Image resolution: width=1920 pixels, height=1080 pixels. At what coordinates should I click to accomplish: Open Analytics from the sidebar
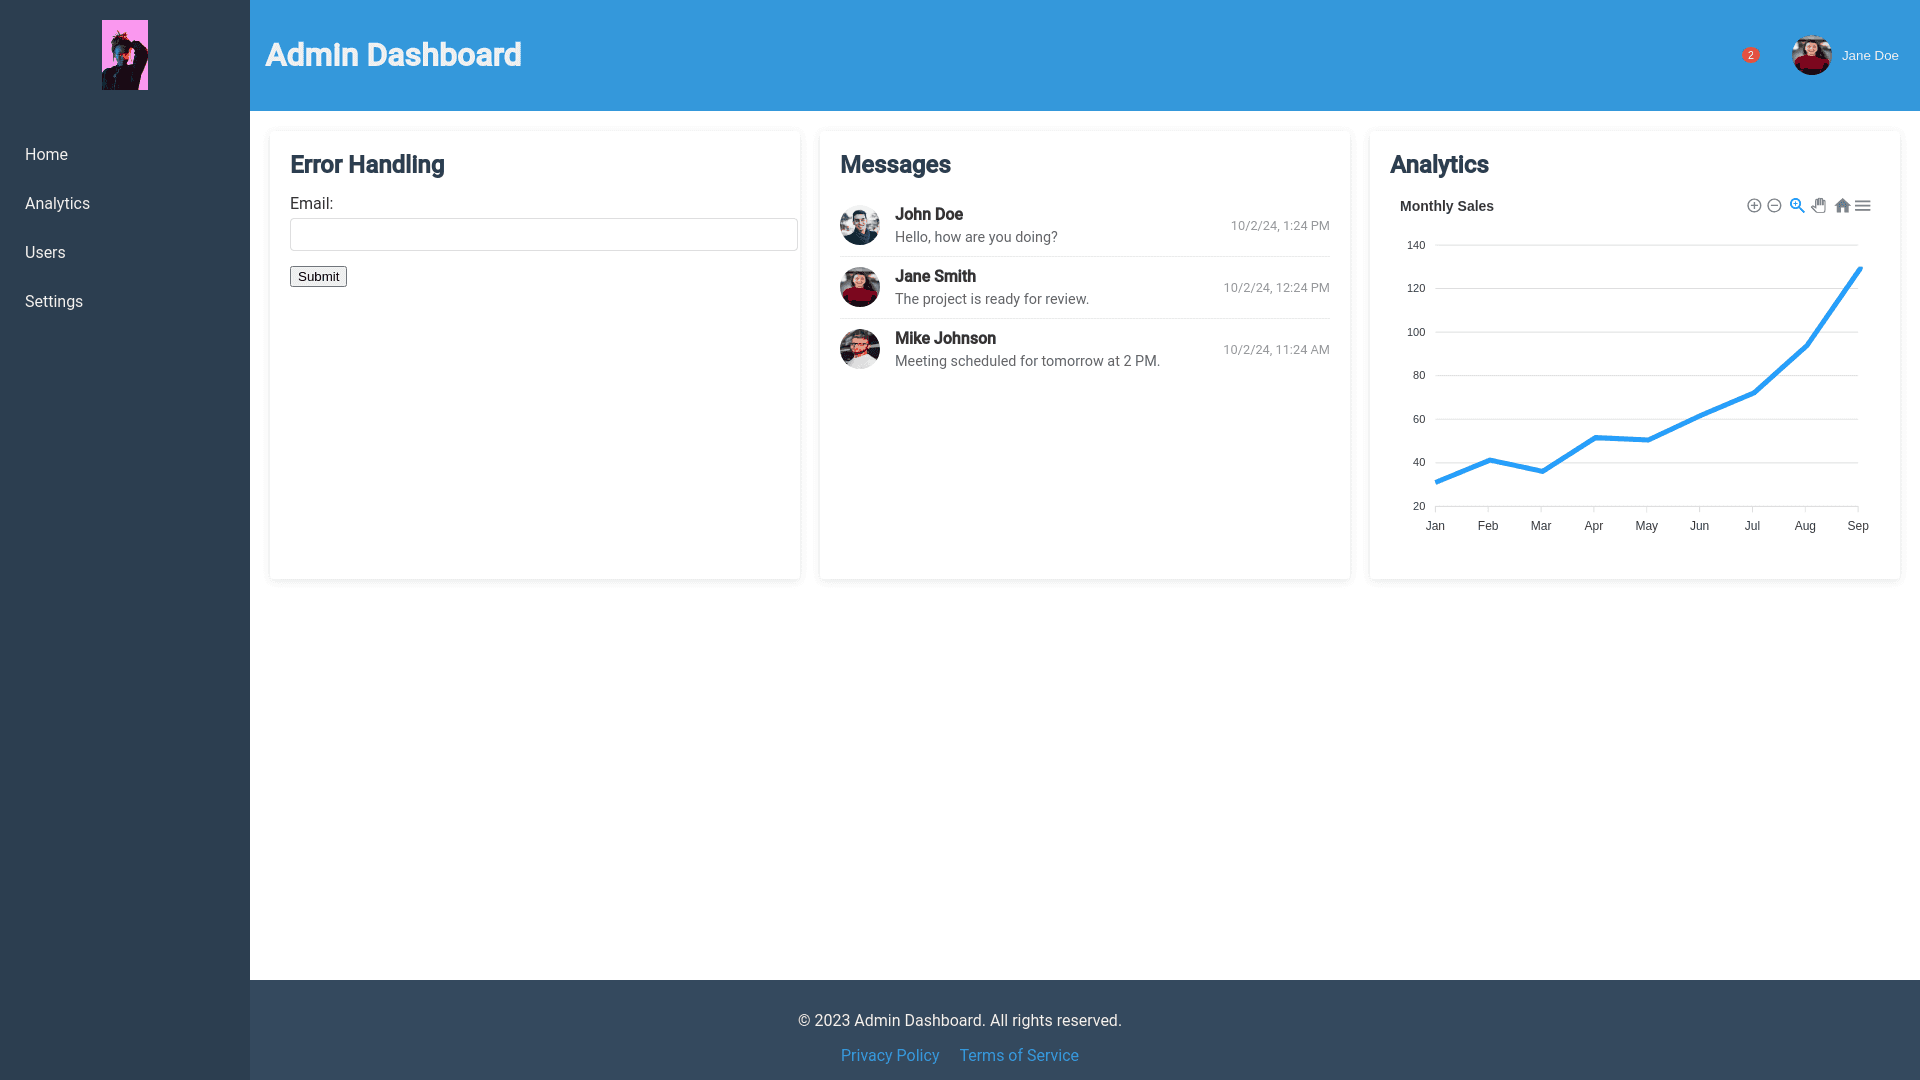57,204
